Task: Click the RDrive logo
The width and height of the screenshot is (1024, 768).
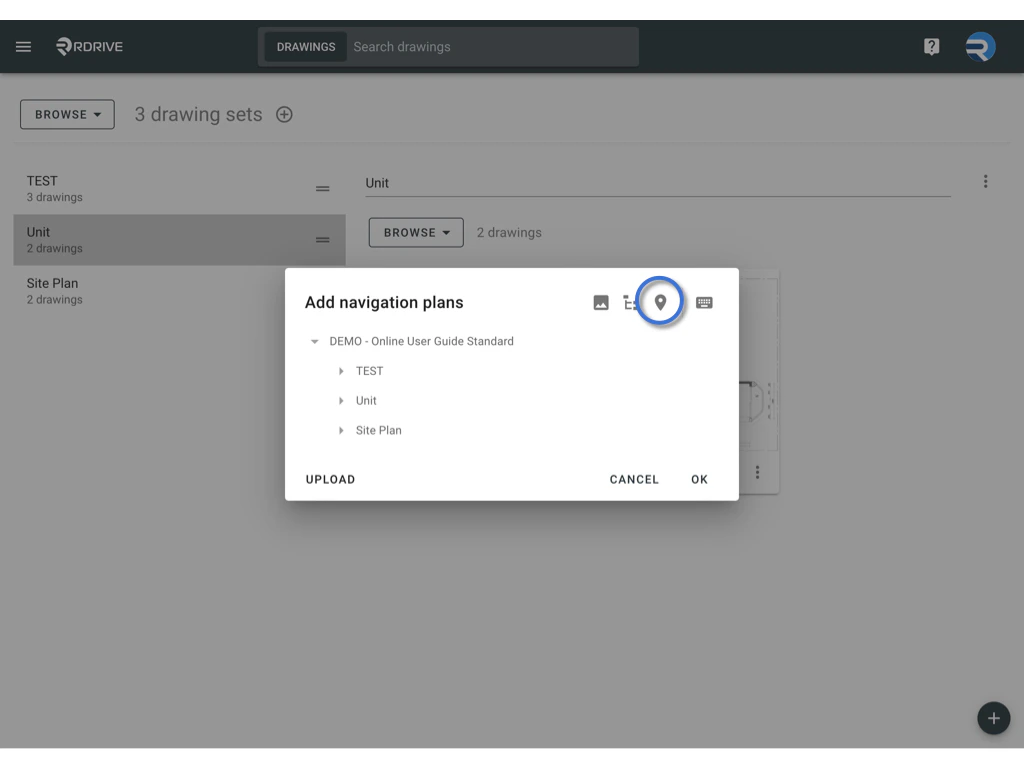Action: (88, 46)
